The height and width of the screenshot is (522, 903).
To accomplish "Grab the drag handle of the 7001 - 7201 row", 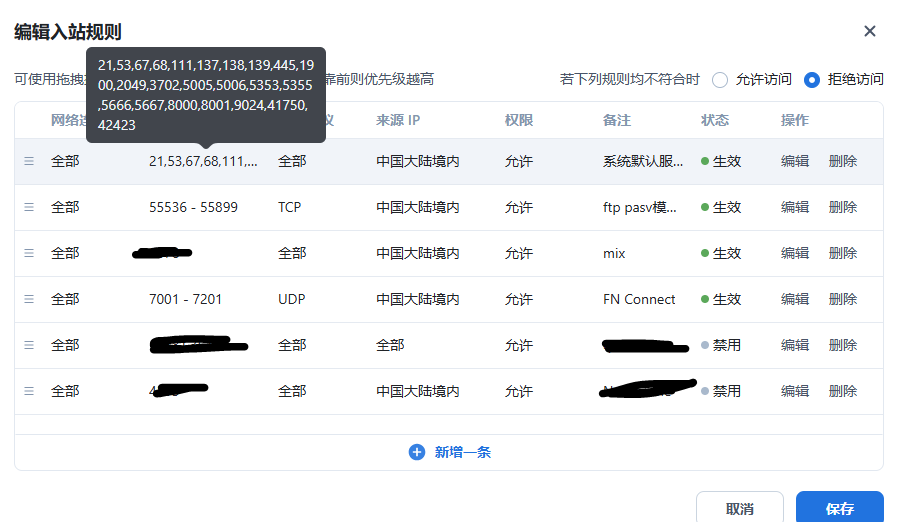I will 29,300.
